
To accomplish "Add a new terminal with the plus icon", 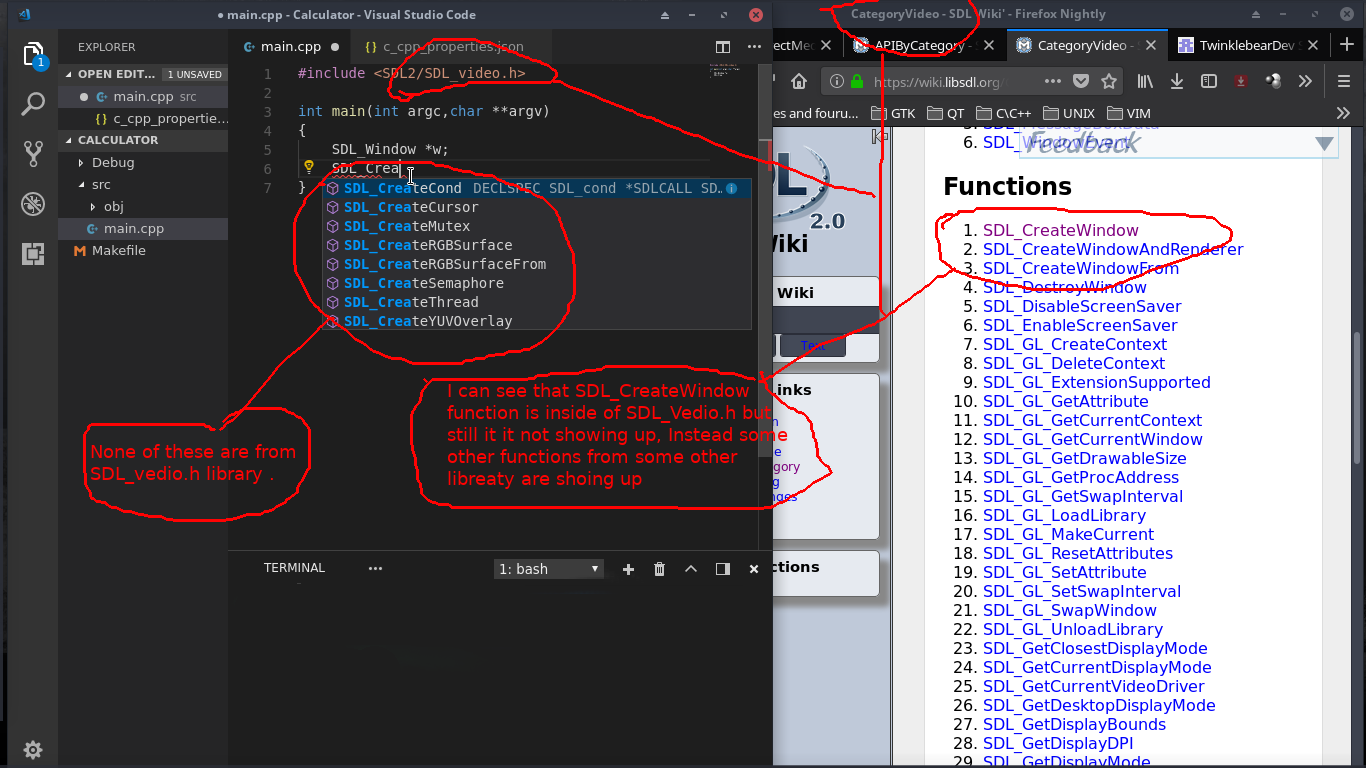I will tap(628, 568).
